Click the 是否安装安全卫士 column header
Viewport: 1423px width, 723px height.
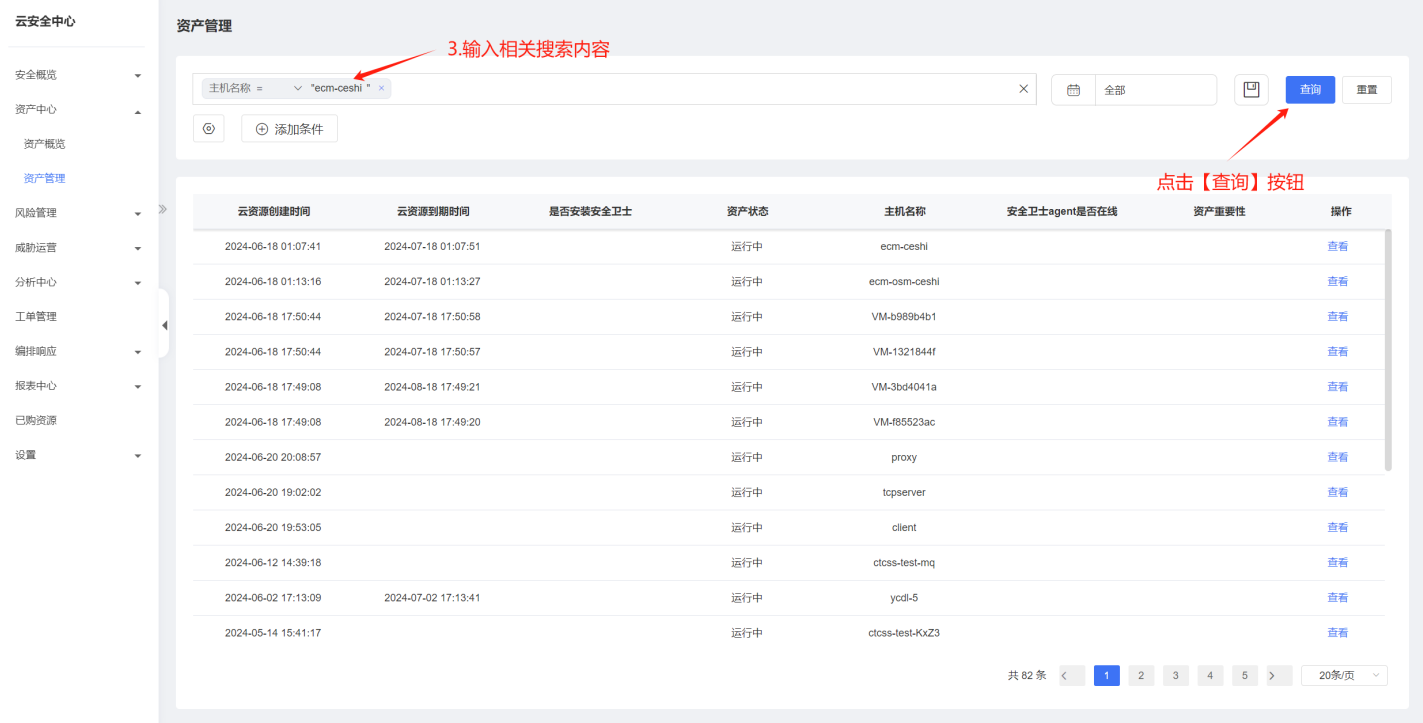click(590, 211)
